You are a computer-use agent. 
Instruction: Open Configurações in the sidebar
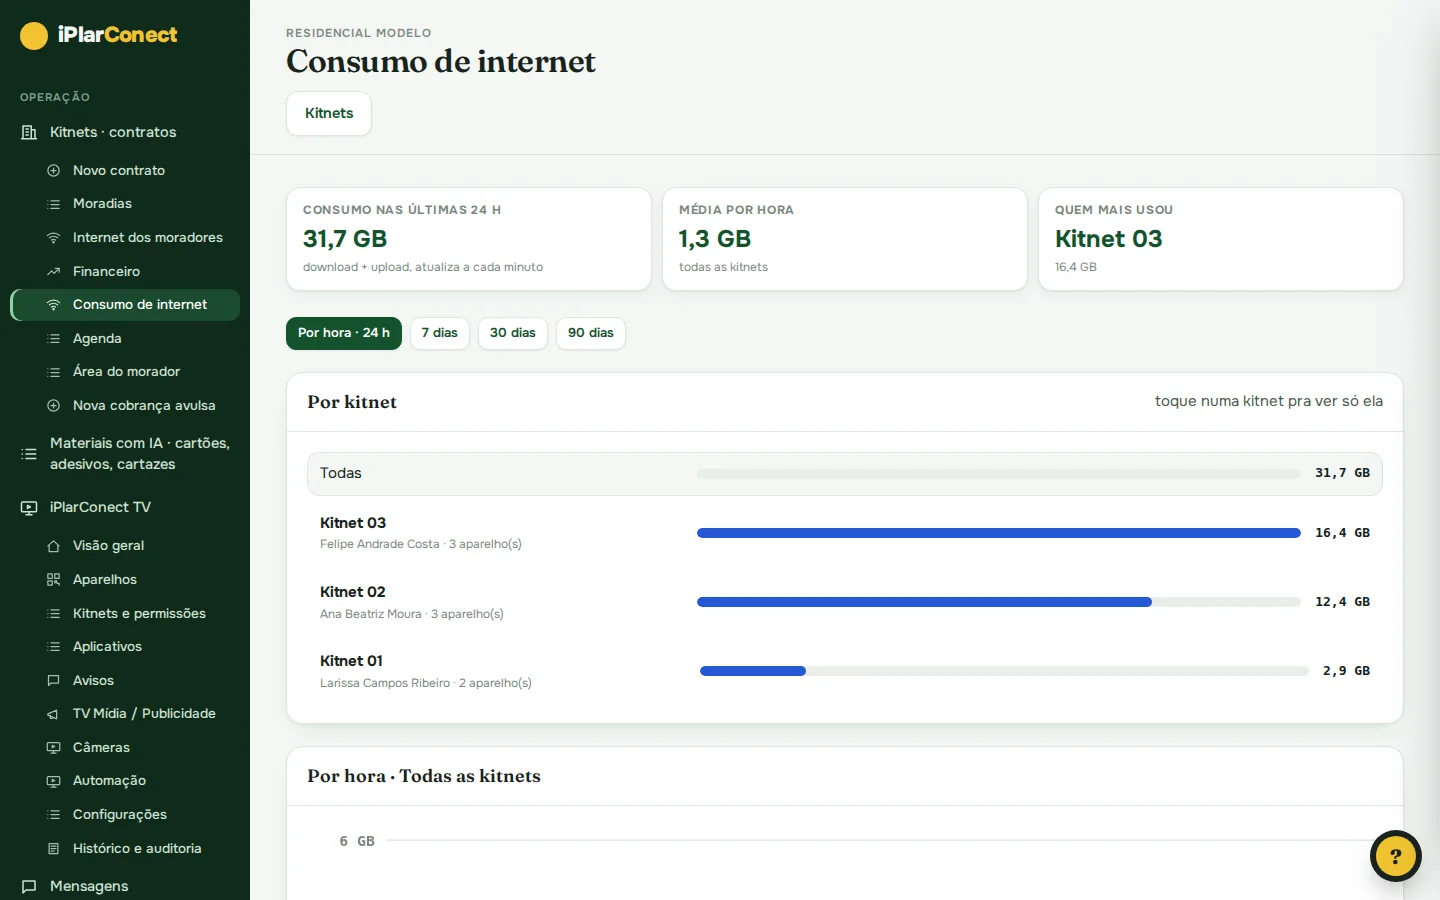(125, 815)
